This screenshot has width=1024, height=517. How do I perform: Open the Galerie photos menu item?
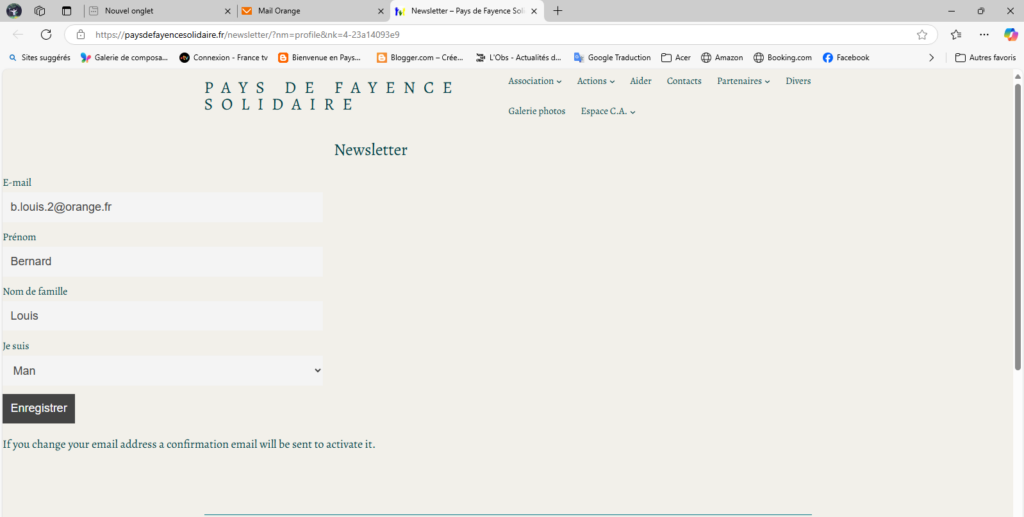pyautogui.click(x=536, y=111)
